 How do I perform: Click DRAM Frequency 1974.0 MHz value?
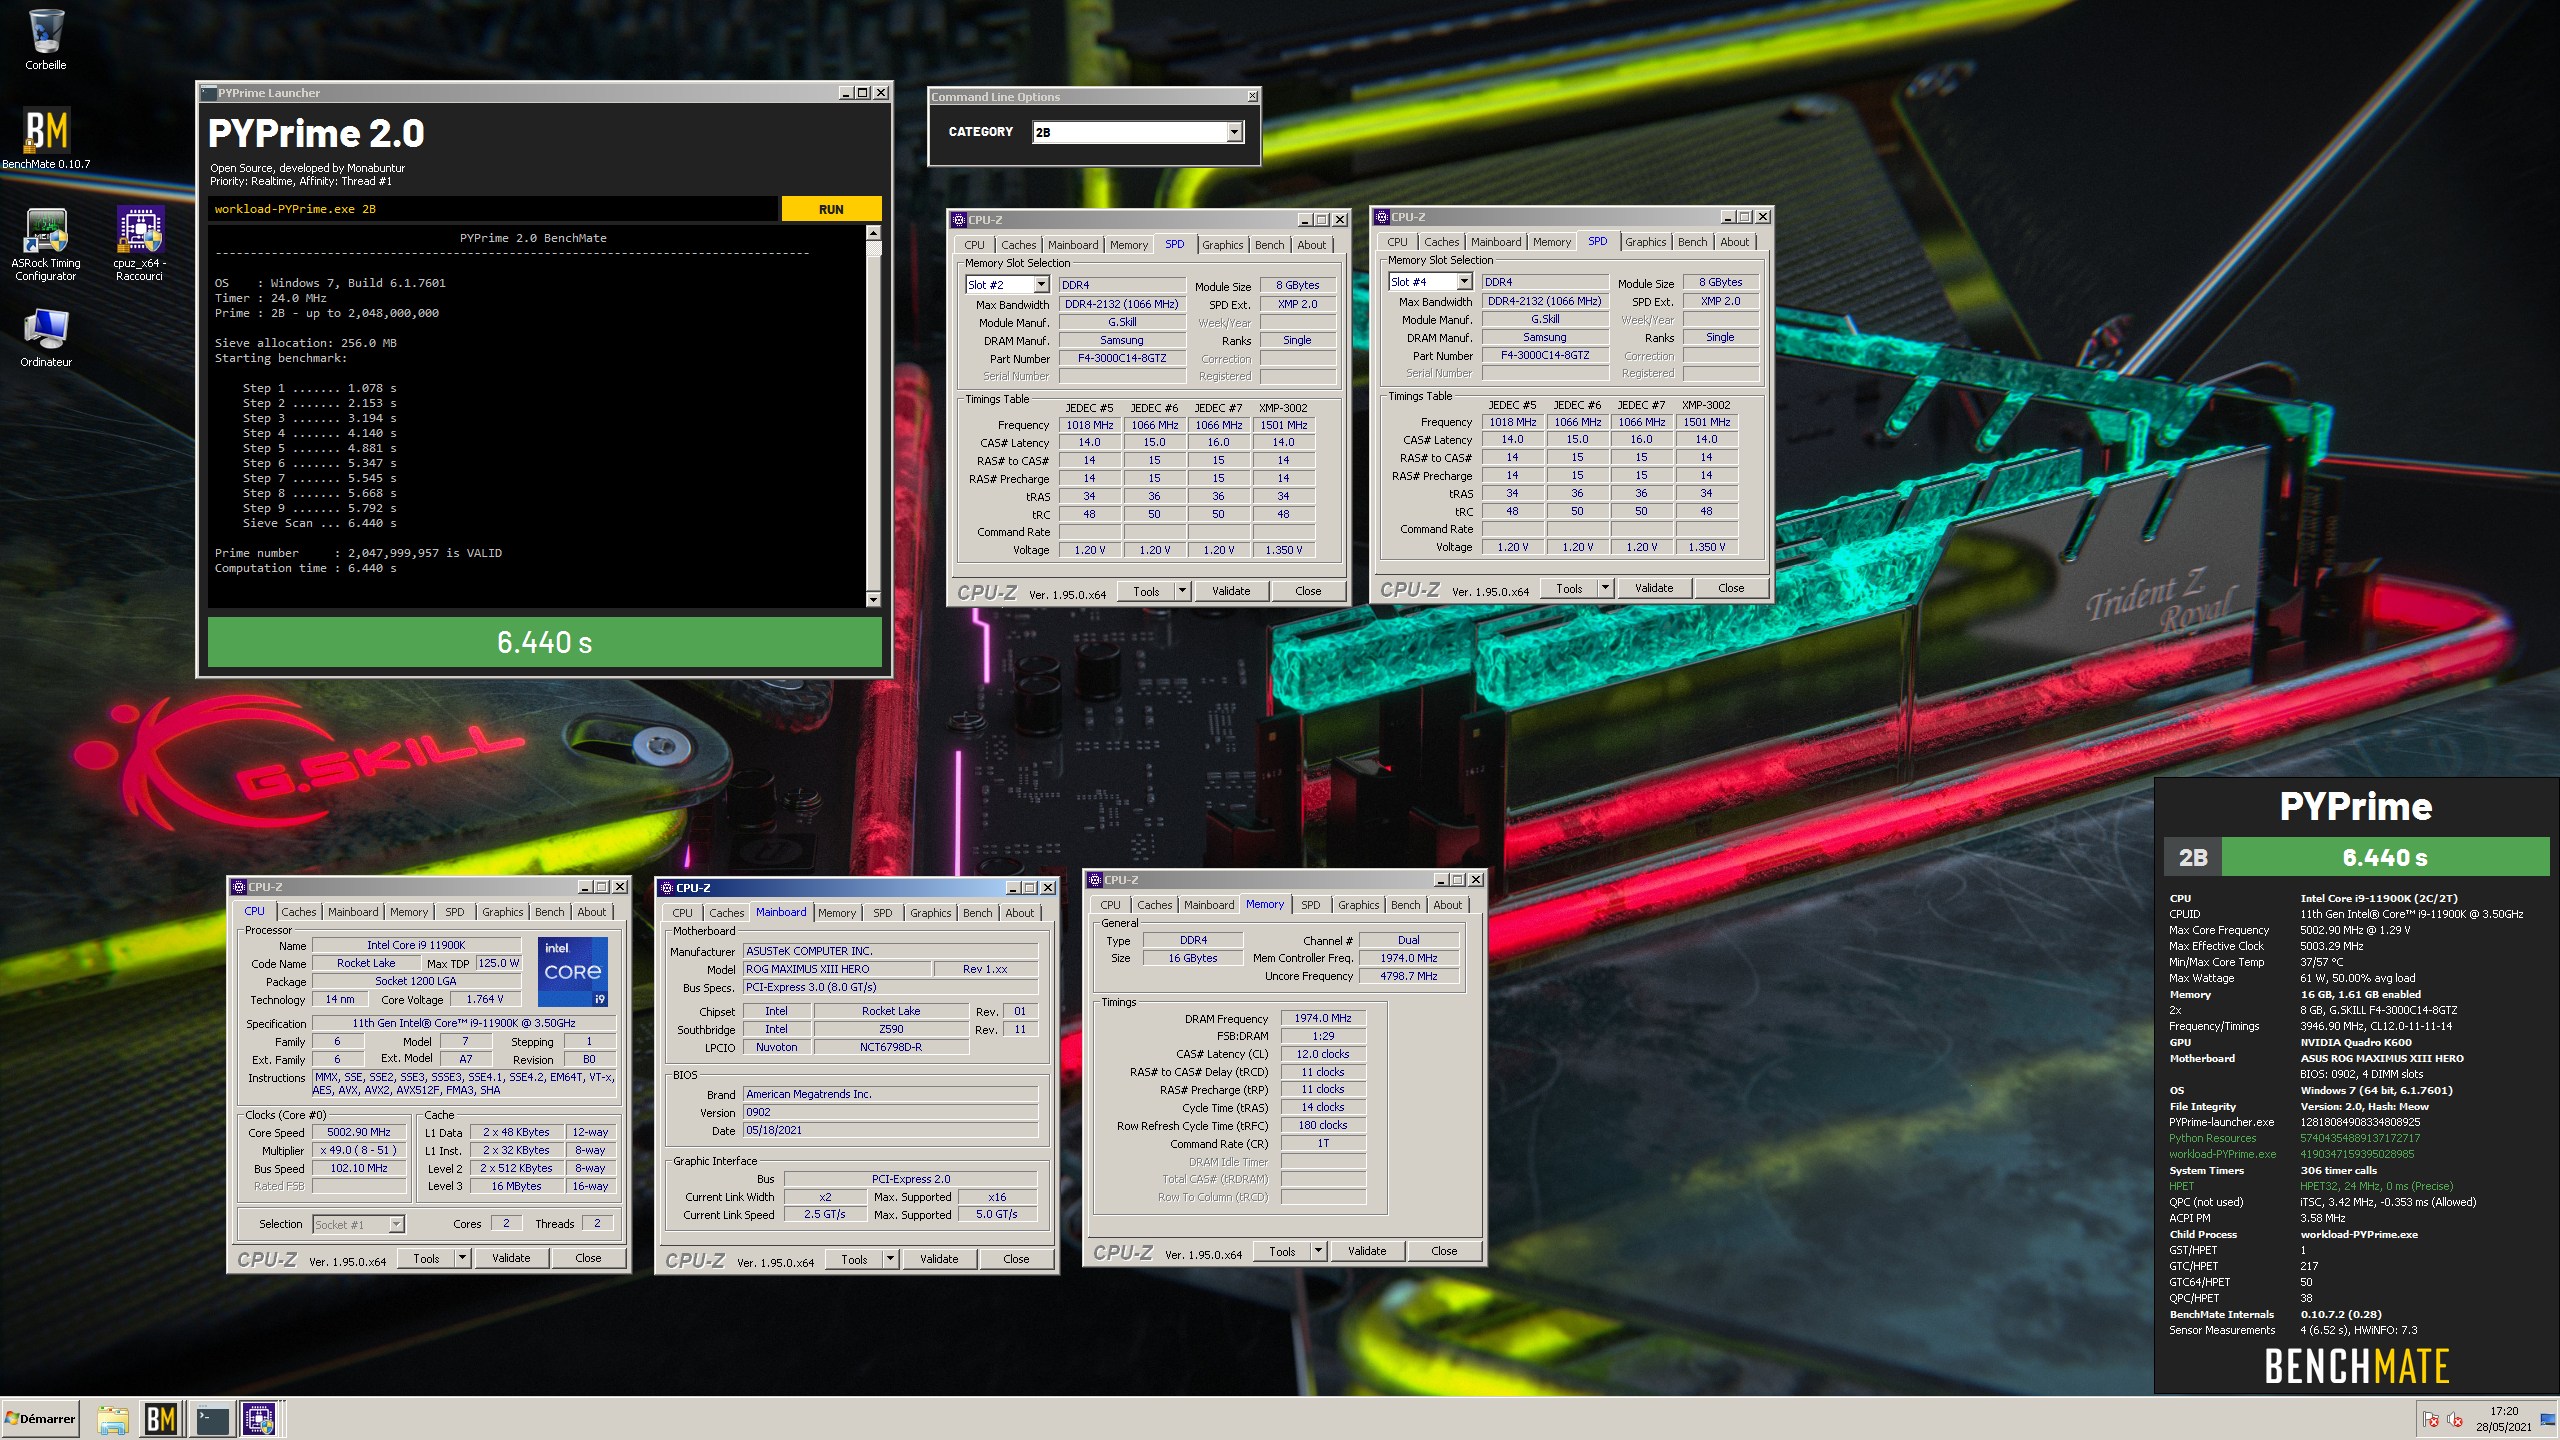pos(1323,1018)
